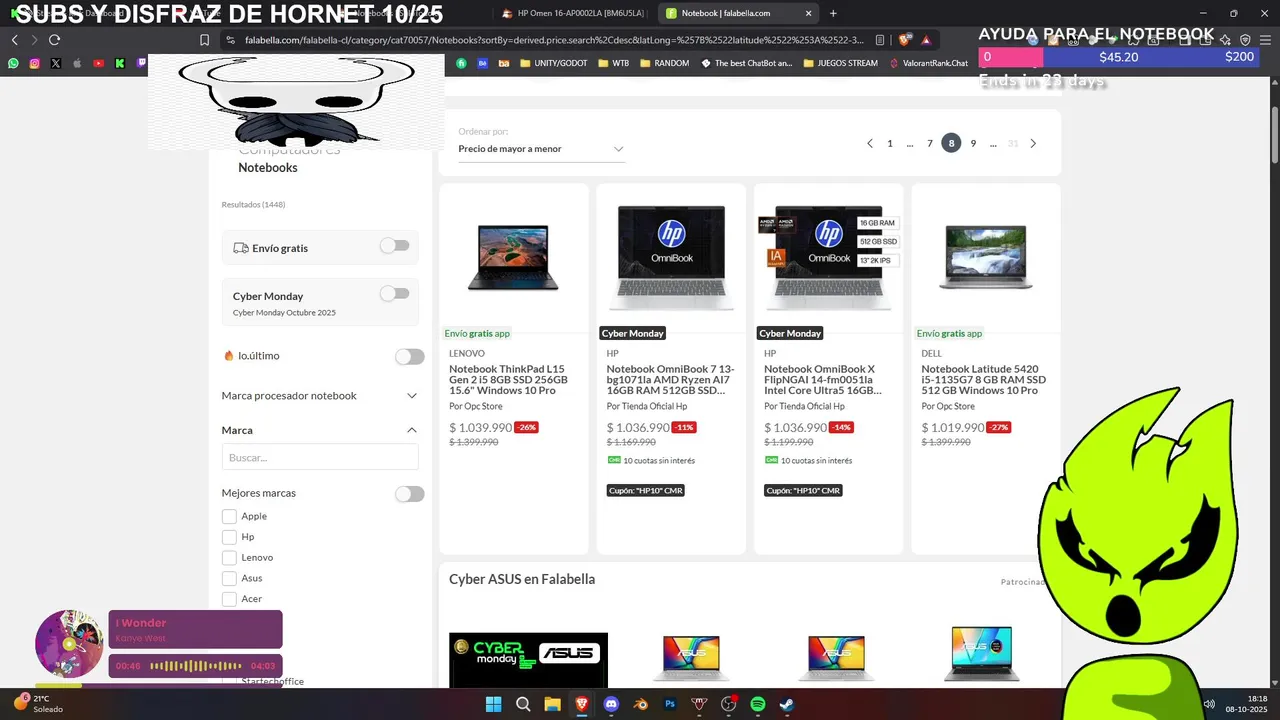Open the Dell Latitude laptop product image
Image resolution: width=1280 pixels, height=720 pixels.
click(x=985, y=256)
